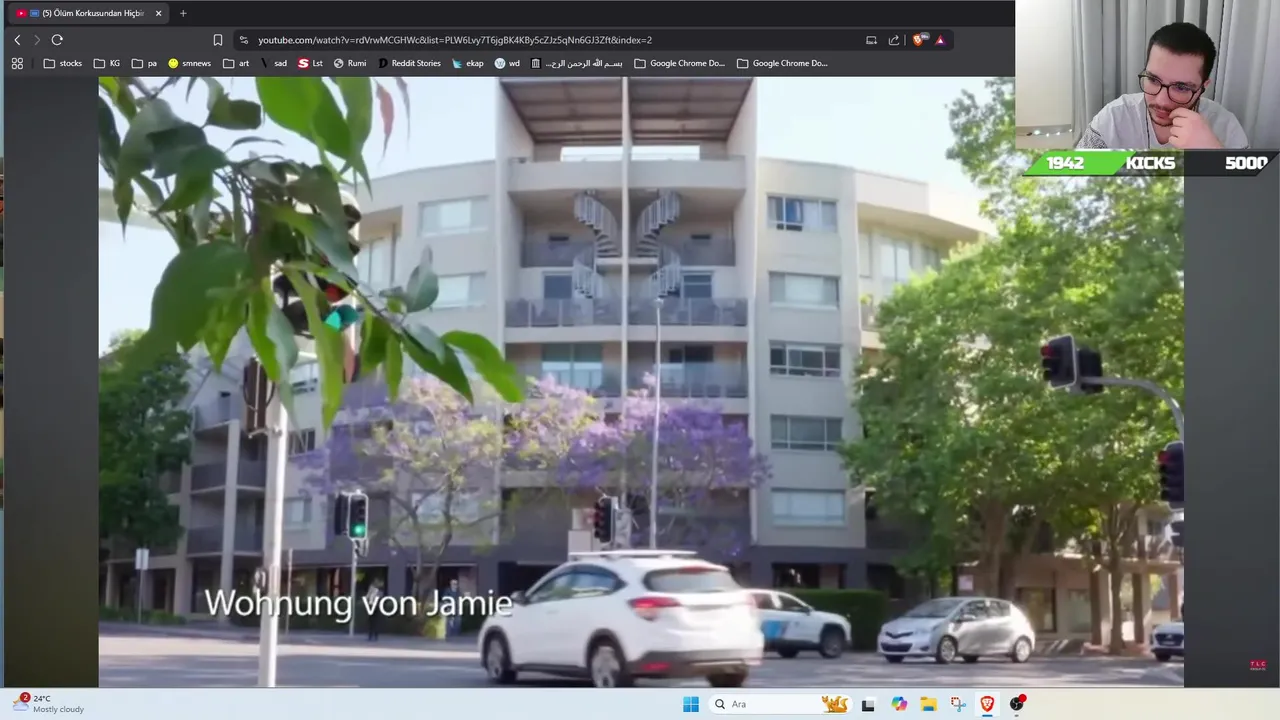Click the webcam overlay of the streamer
Viewport: 1280px width, 720px height.
[1147, 75]
